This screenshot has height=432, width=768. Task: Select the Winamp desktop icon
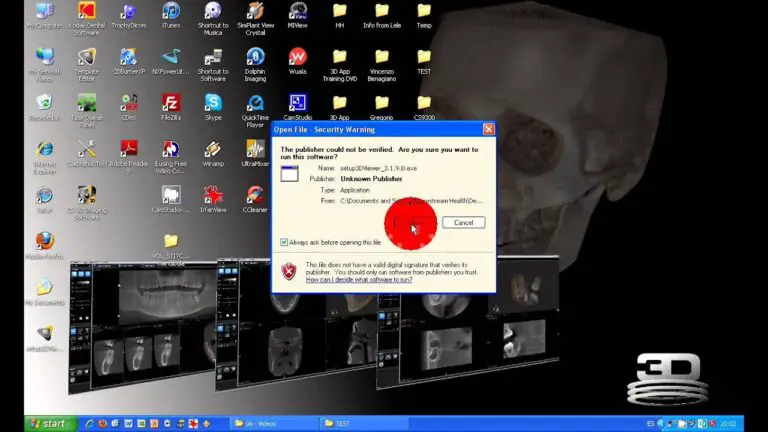pyautogui.click(x=213, y=154)
